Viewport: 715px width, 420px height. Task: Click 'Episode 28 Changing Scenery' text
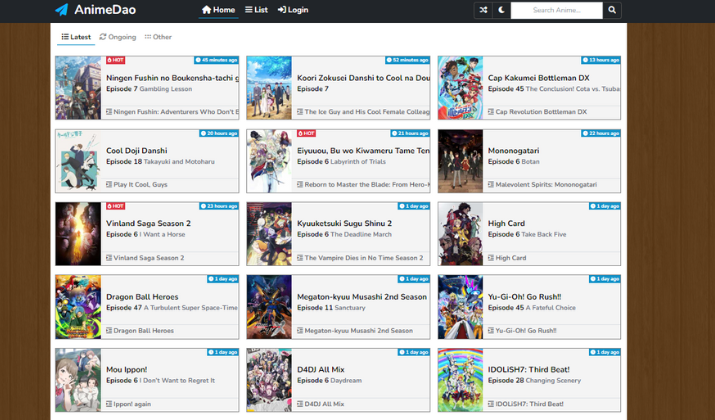pyautogui.click(x=534, y=381)
